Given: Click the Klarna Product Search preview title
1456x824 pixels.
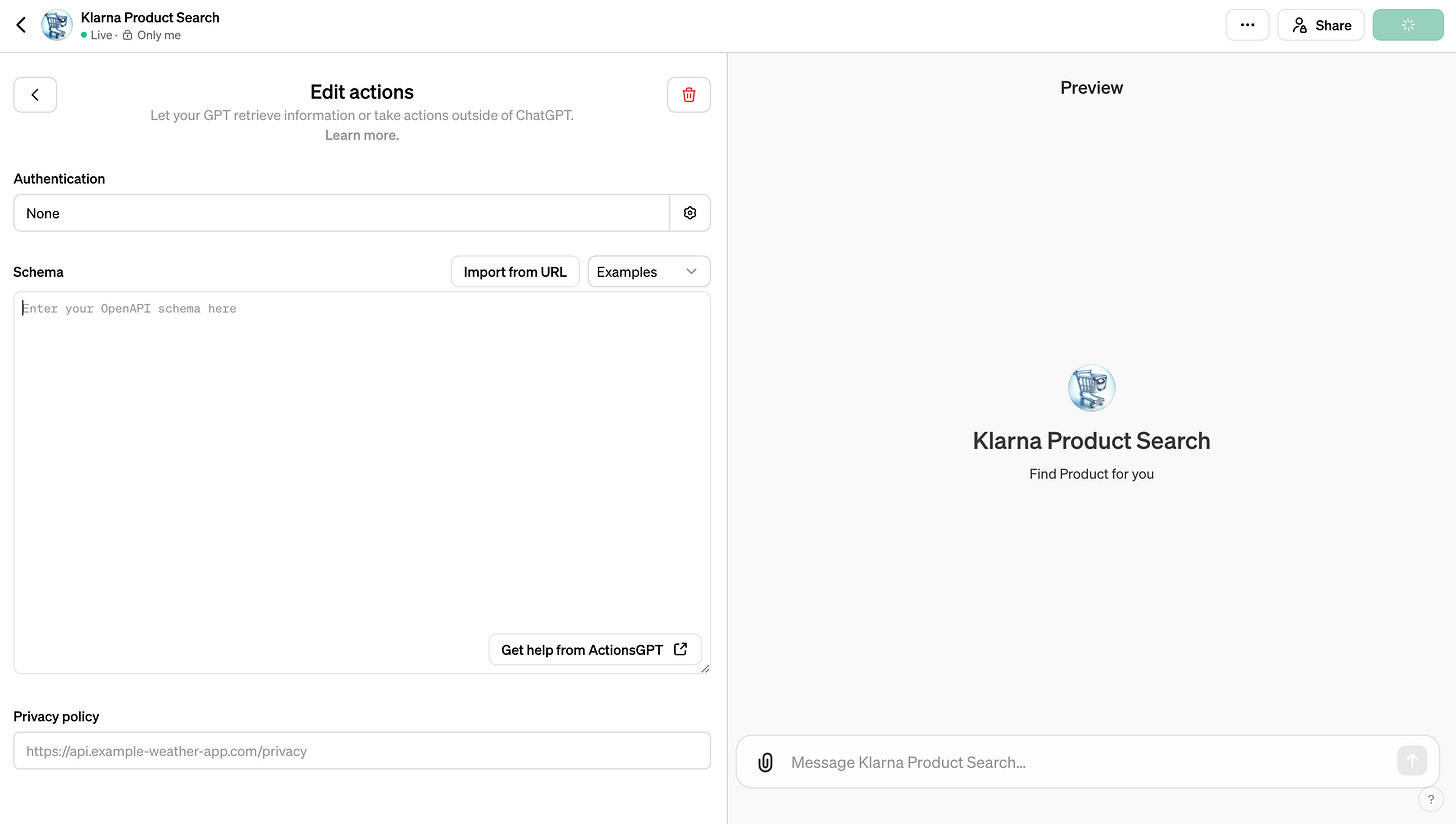Looking at the screenshot, I should point(1091,441).
